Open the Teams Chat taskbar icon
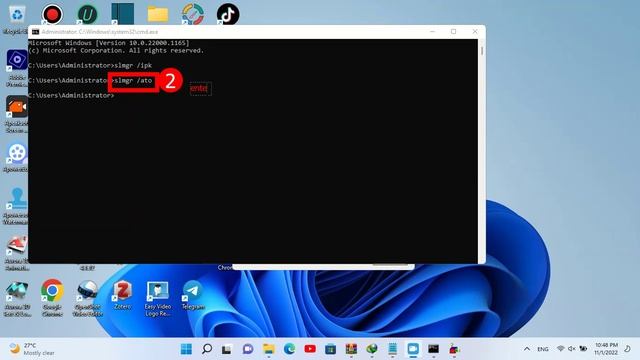Viewport: 640px width, 360px height. (x=248, y=349)
